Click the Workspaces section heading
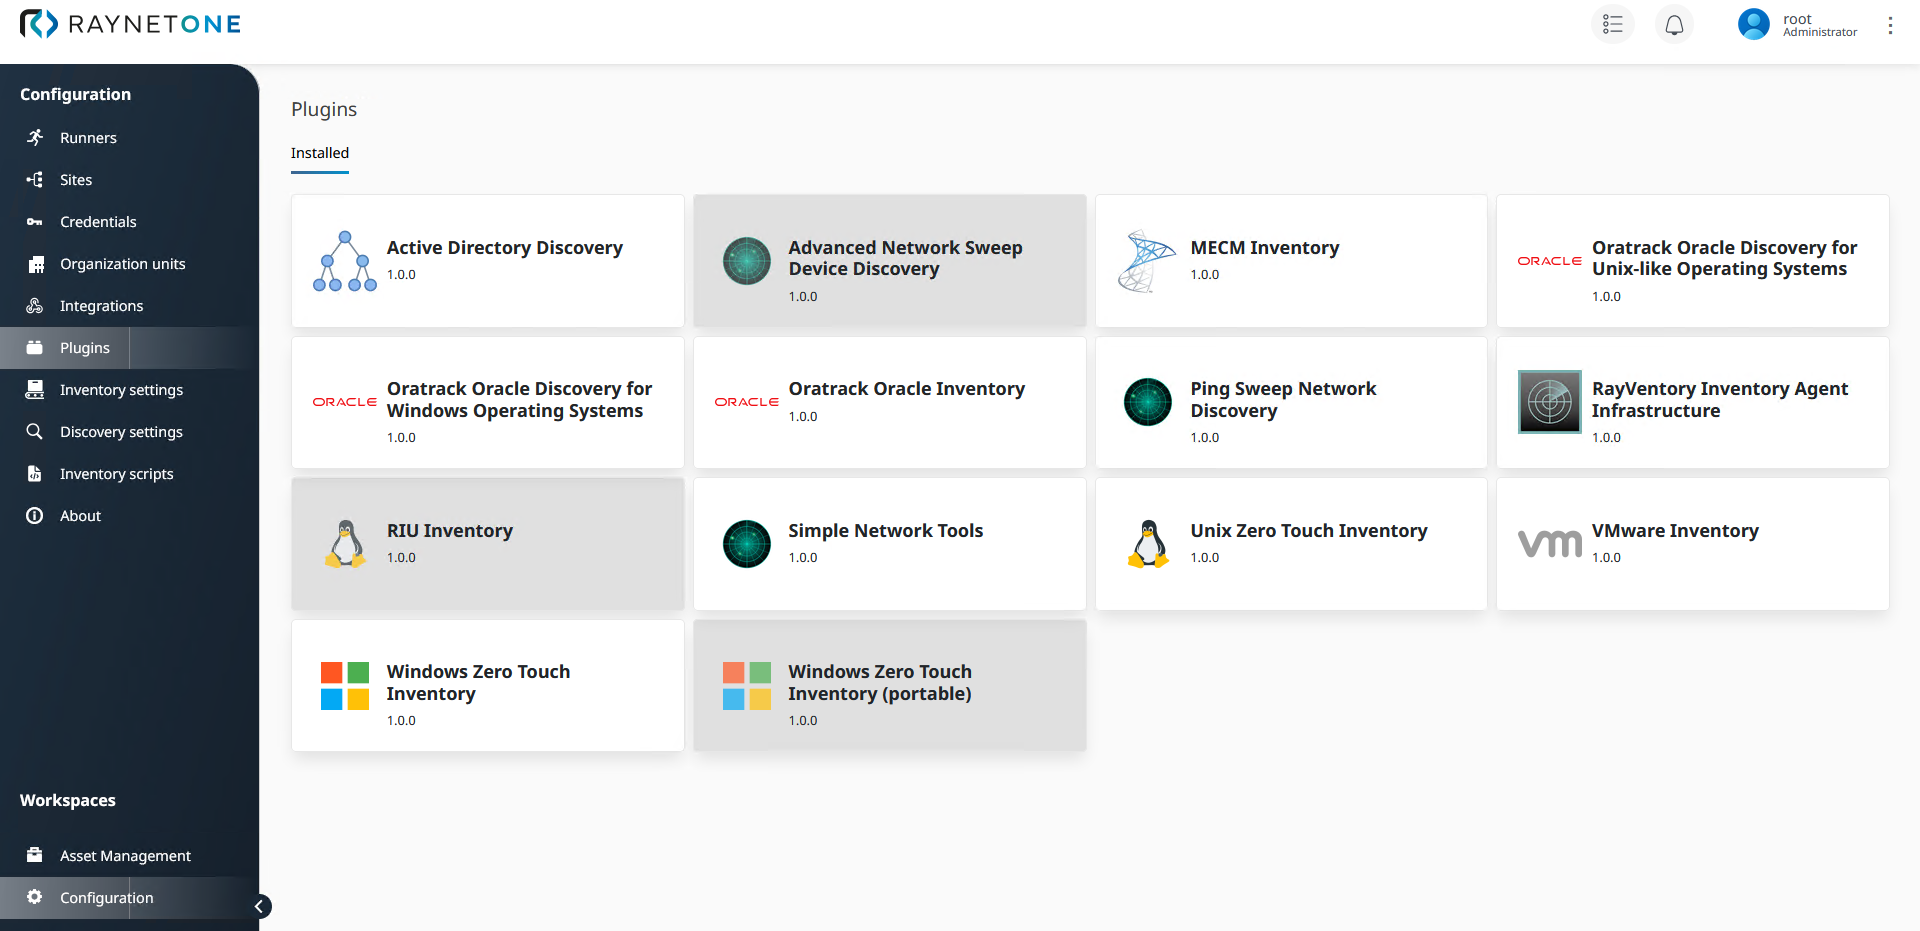Viewport: 1920px width, 931px height. [x=68, y=800]
